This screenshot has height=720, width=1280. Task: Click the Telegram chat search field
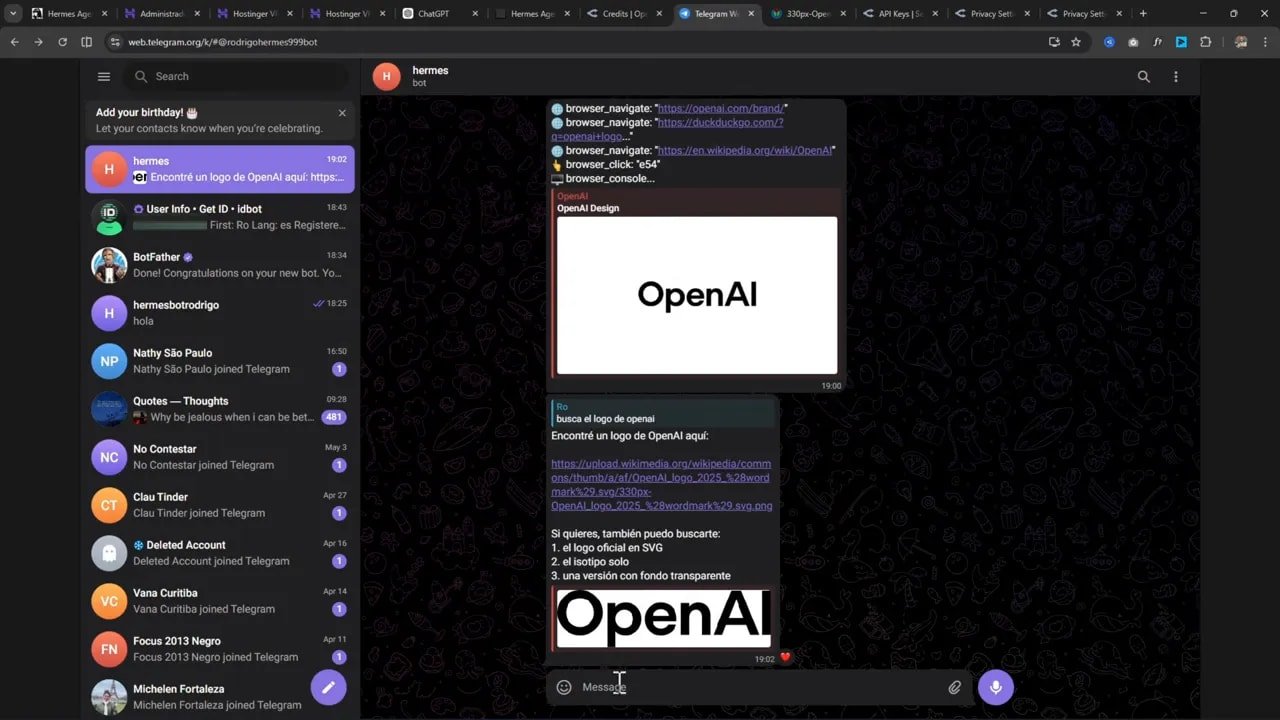pyautogui.click(x=236, y=76)
